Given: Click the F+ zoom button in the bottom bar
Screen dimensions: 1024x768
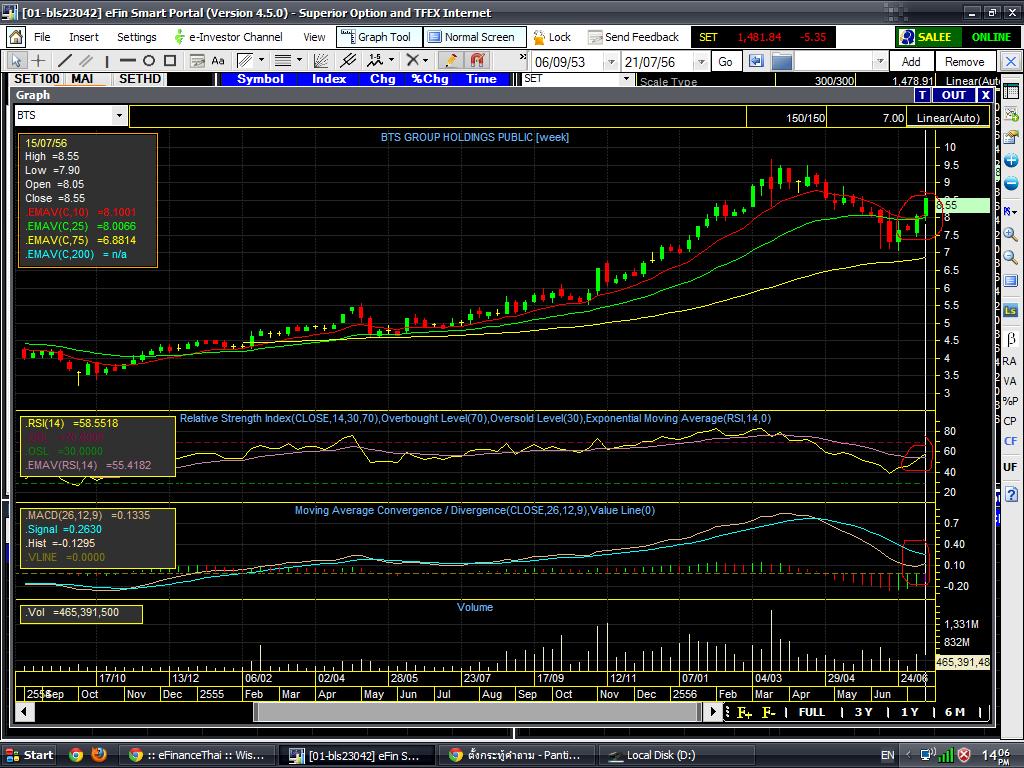Looking at the screenshot, I should pyautogui.click(x=744, y=712).
